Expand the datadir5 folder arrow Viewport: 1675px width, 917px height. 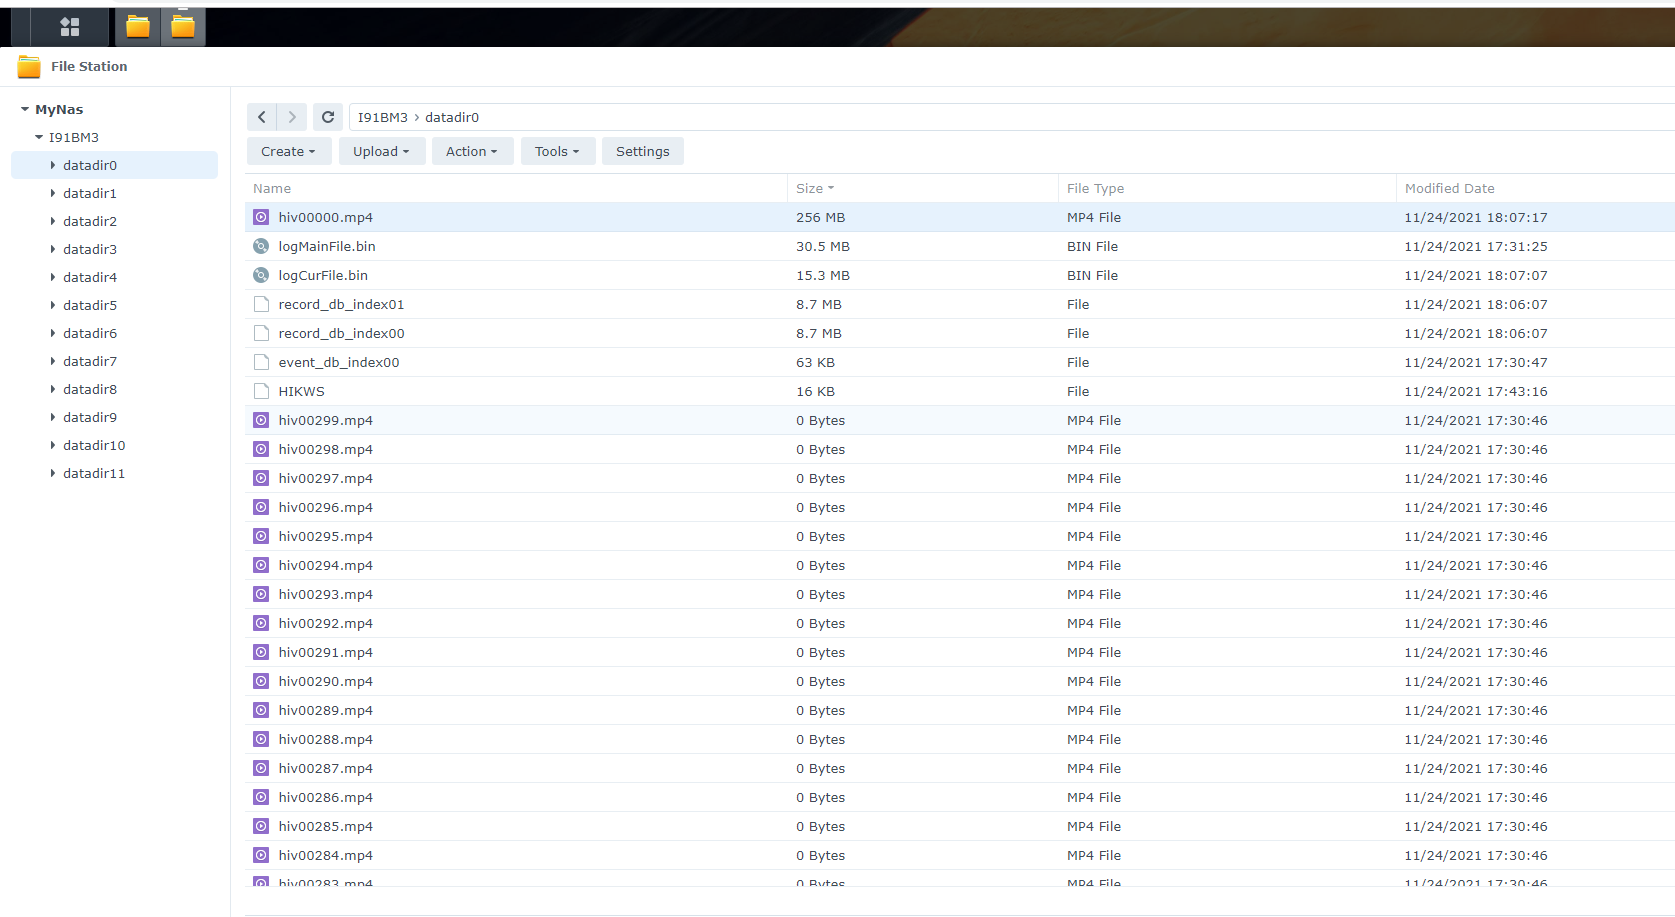(53, 305)
